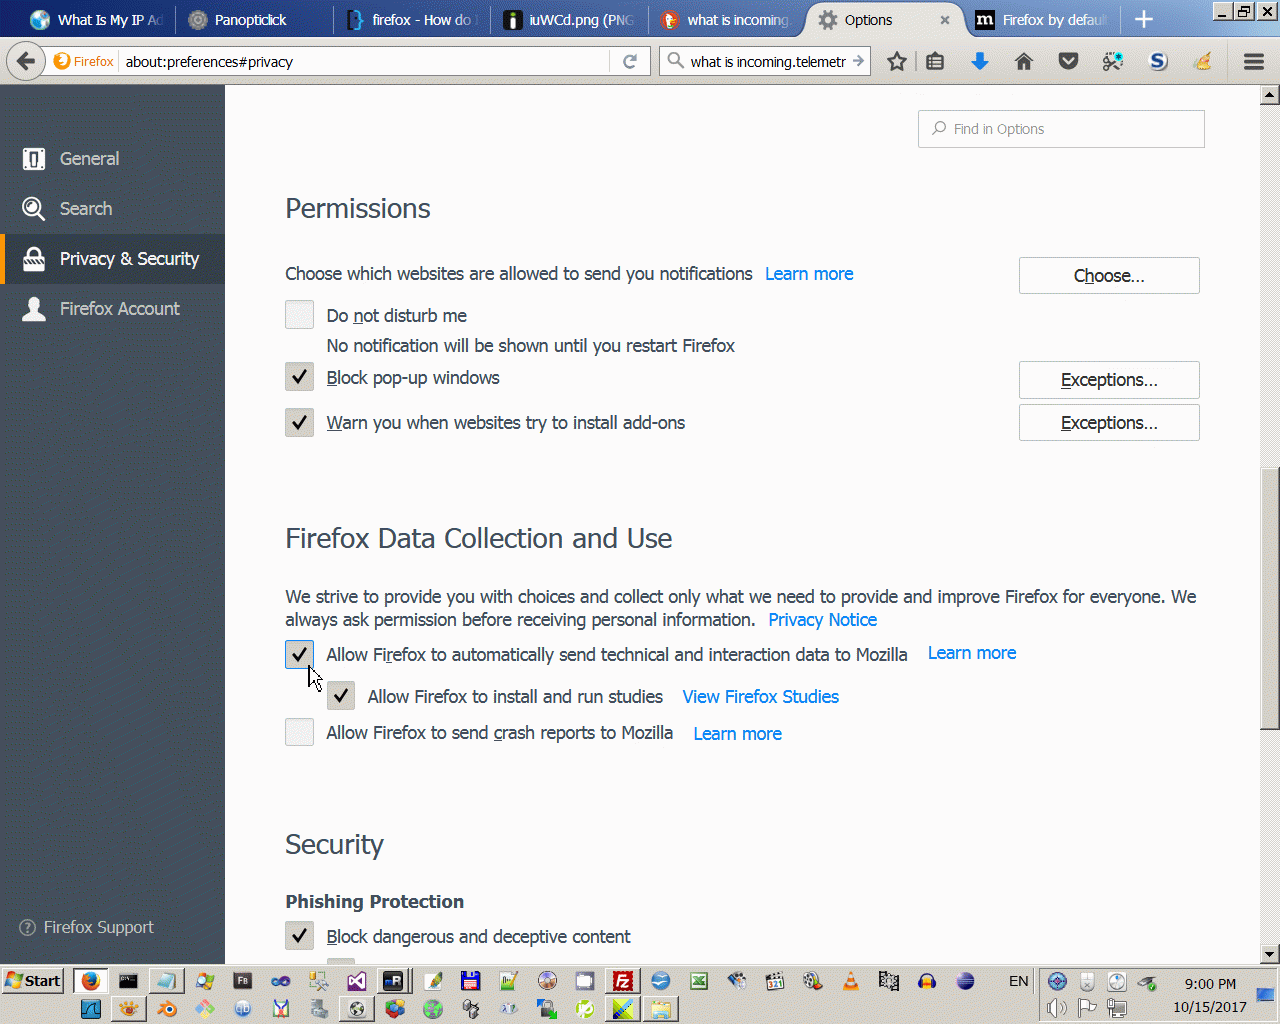Click the search bar text field

tap(766, 62)
